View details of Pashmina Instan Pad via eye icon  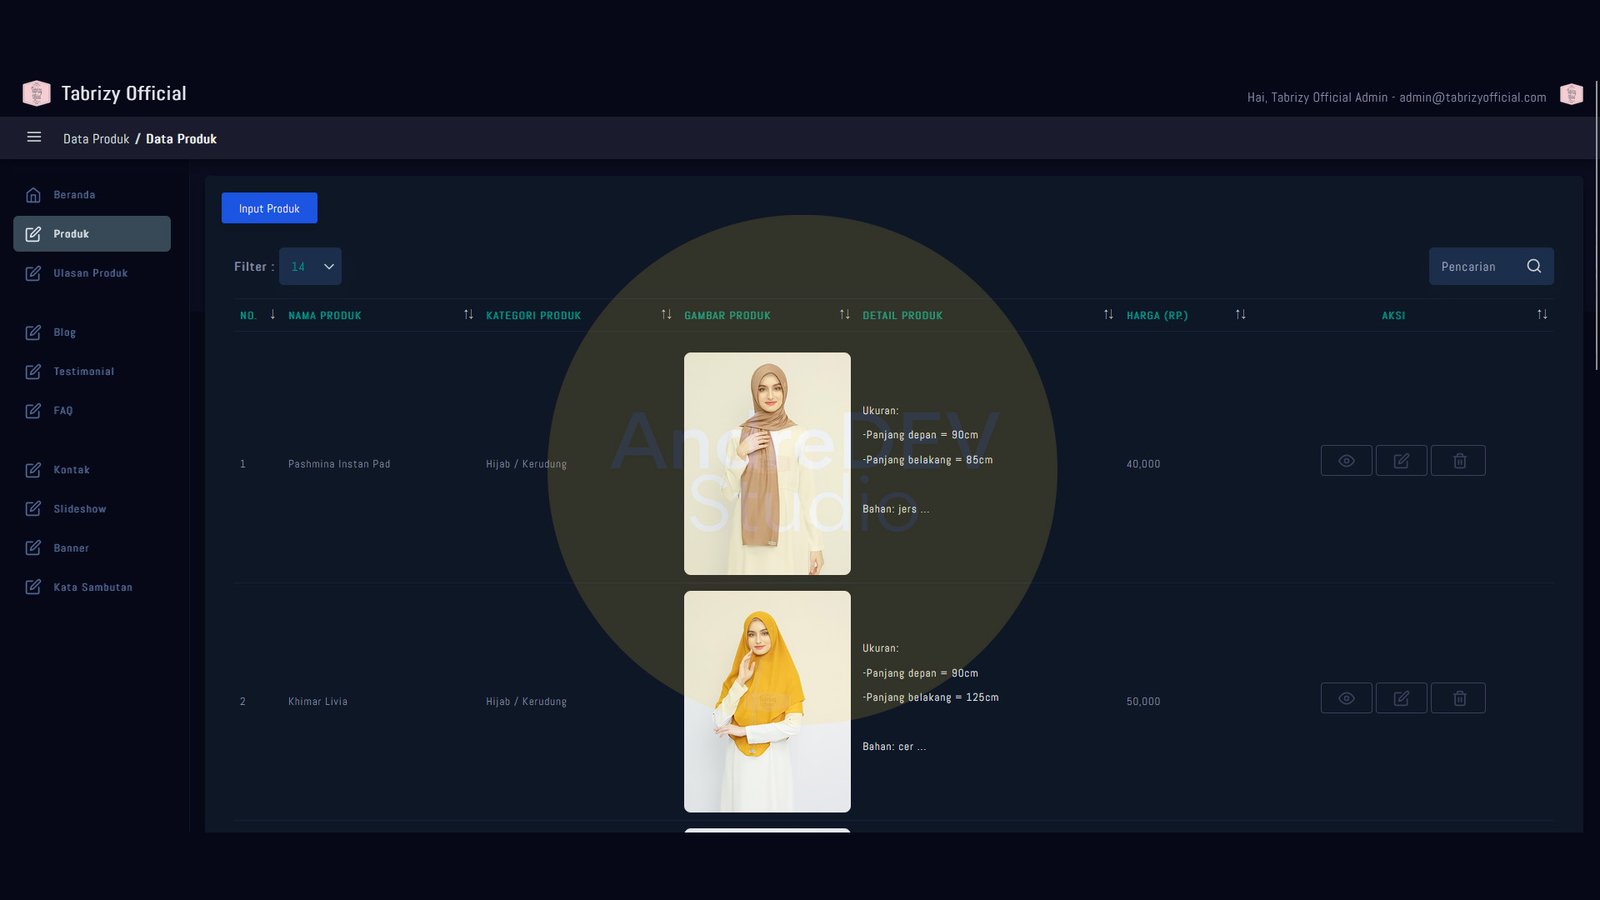click(1346, 461)
